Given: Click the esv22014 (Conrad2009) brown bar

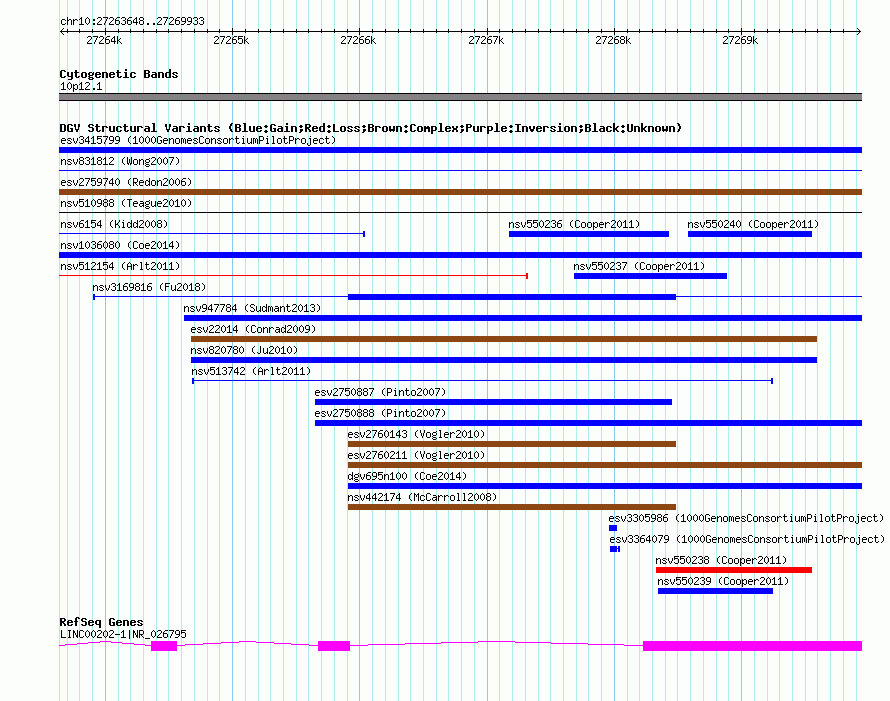Looking at the screenshot, I should [x=503, y=339].
